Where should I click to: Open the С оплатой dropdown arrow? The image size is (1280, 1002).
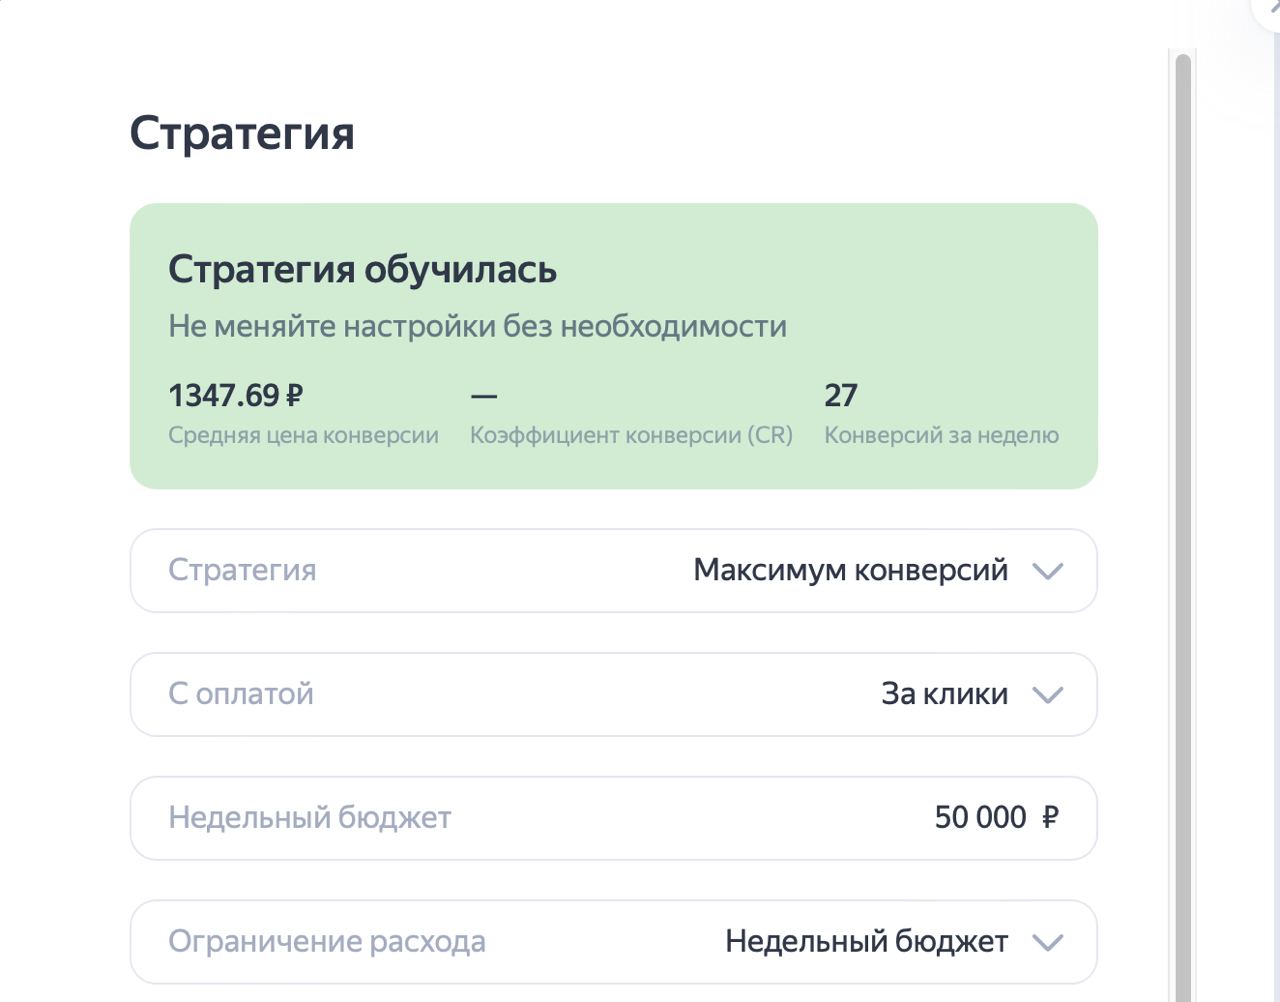1047,695
